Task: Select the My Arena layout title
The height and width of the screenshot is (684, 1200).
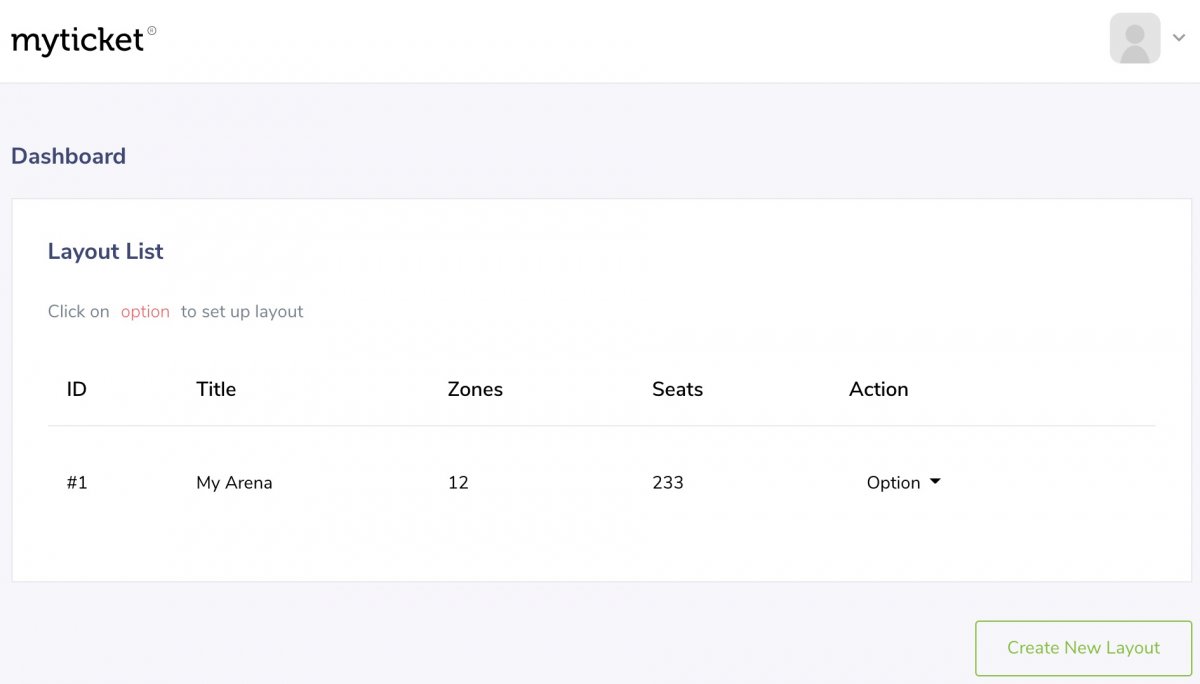Action: [234, 482]
